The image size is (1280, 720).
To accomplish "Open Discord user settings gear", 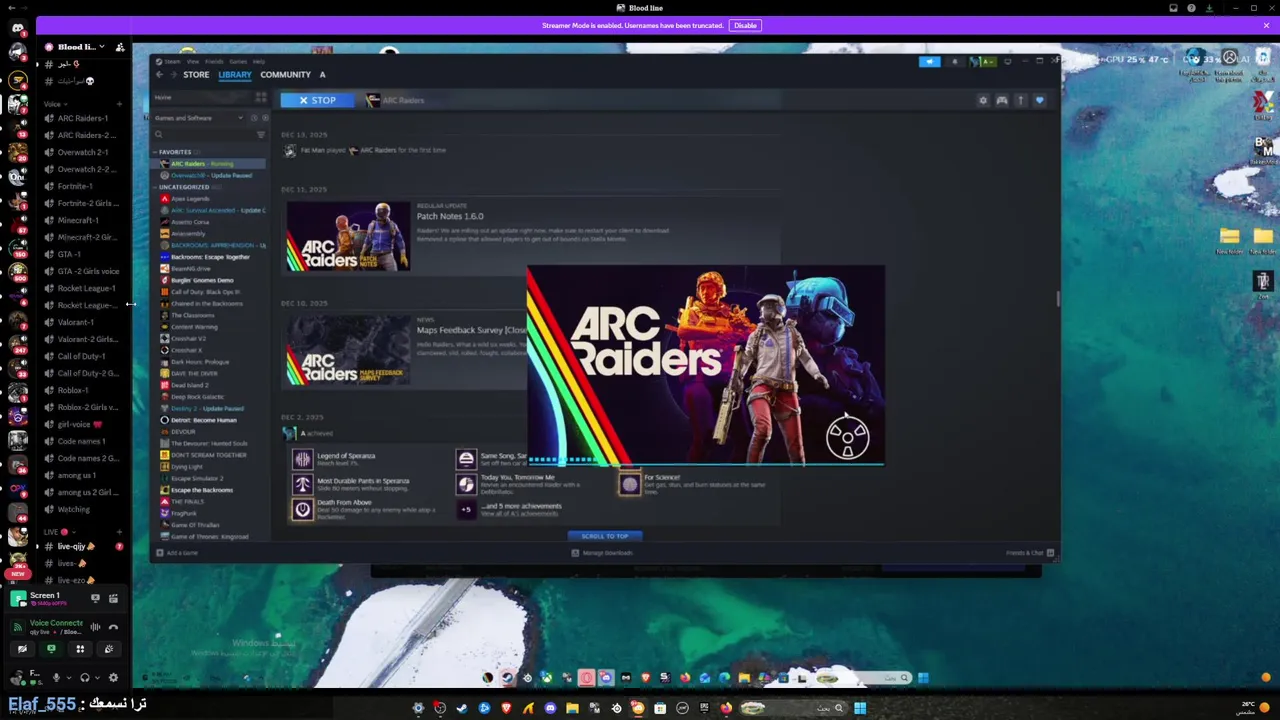I will coord(113,677).
